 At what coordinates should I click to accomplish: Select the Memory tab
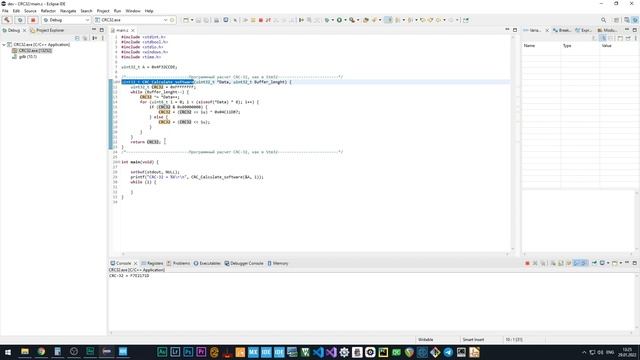[278, 263]
